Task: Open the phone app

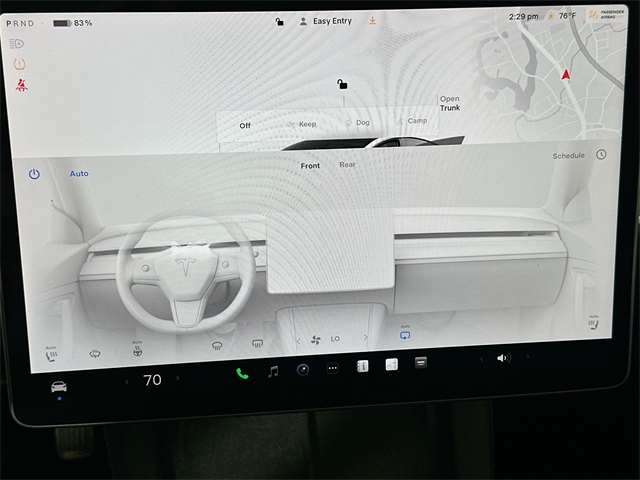Action: [242, 373]
